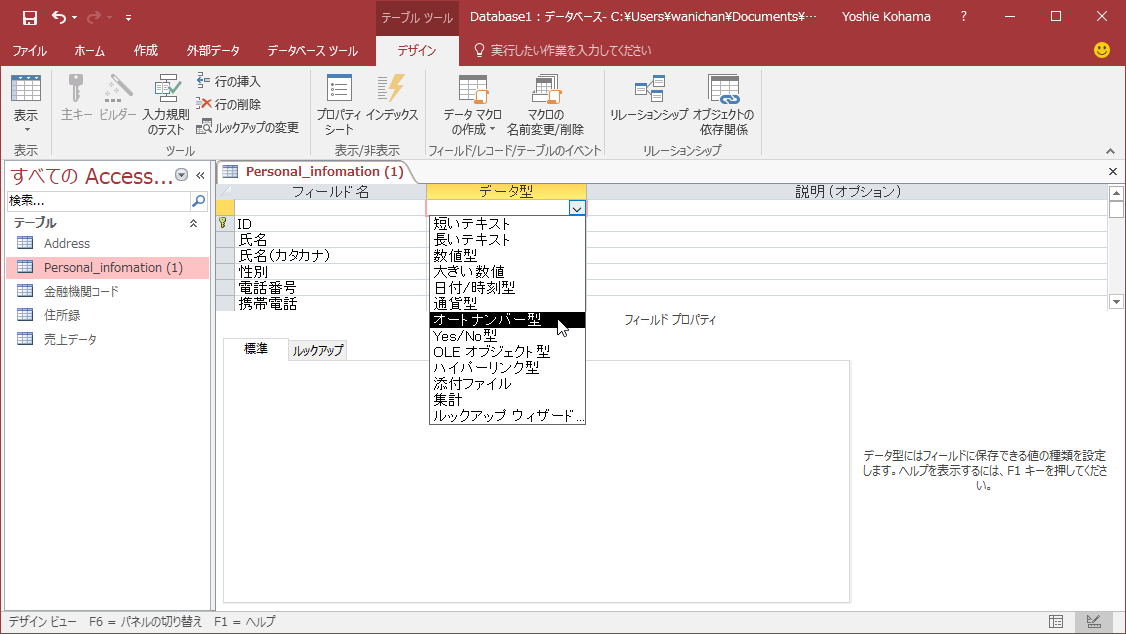Click the Undo arrow icon
This screenshot has width=1126, height=634.
coord(59,17)
